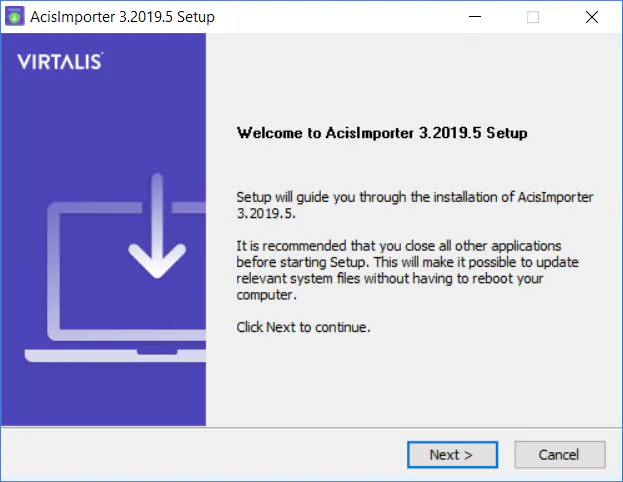Click the 'Click Next to continue.' text
Image resolution: width=623 pixels, height=482 pixels.
[303, 327]
